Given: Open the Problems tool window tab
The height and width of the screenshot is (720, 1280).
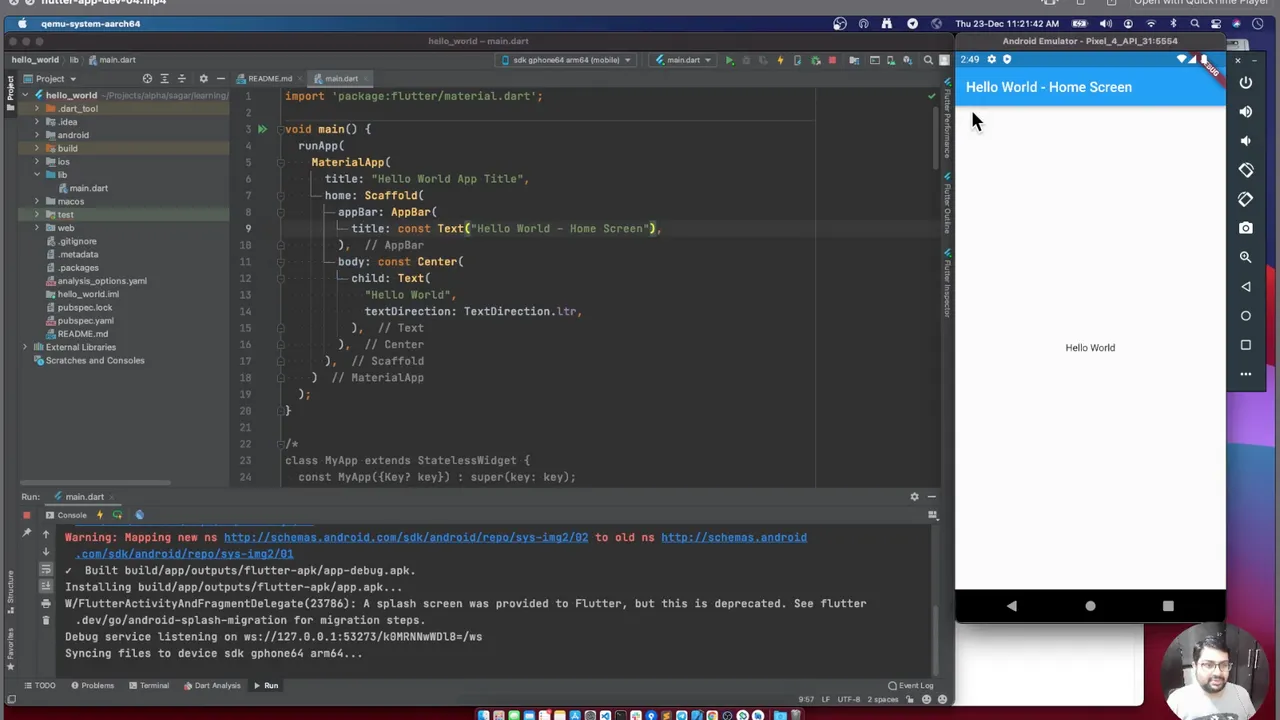Looking at the screenshot, I should click(92, 686).
